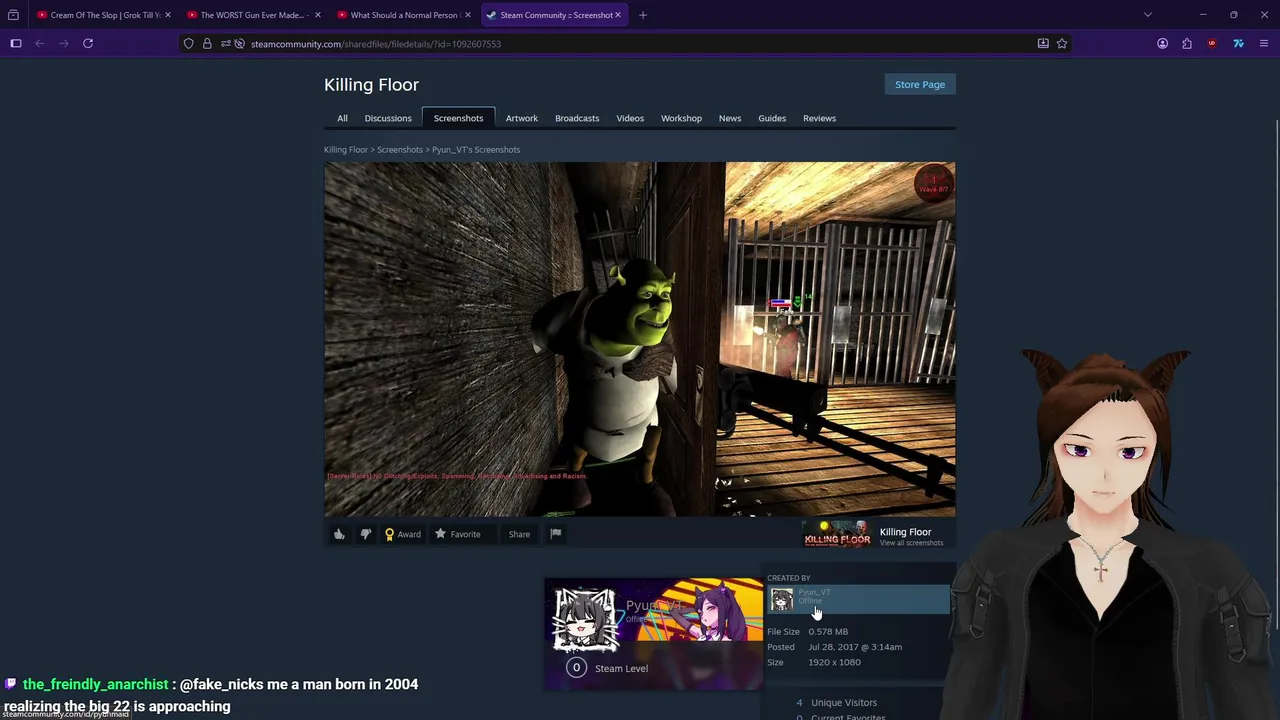Select the Discussions tab

coord(388,118)
